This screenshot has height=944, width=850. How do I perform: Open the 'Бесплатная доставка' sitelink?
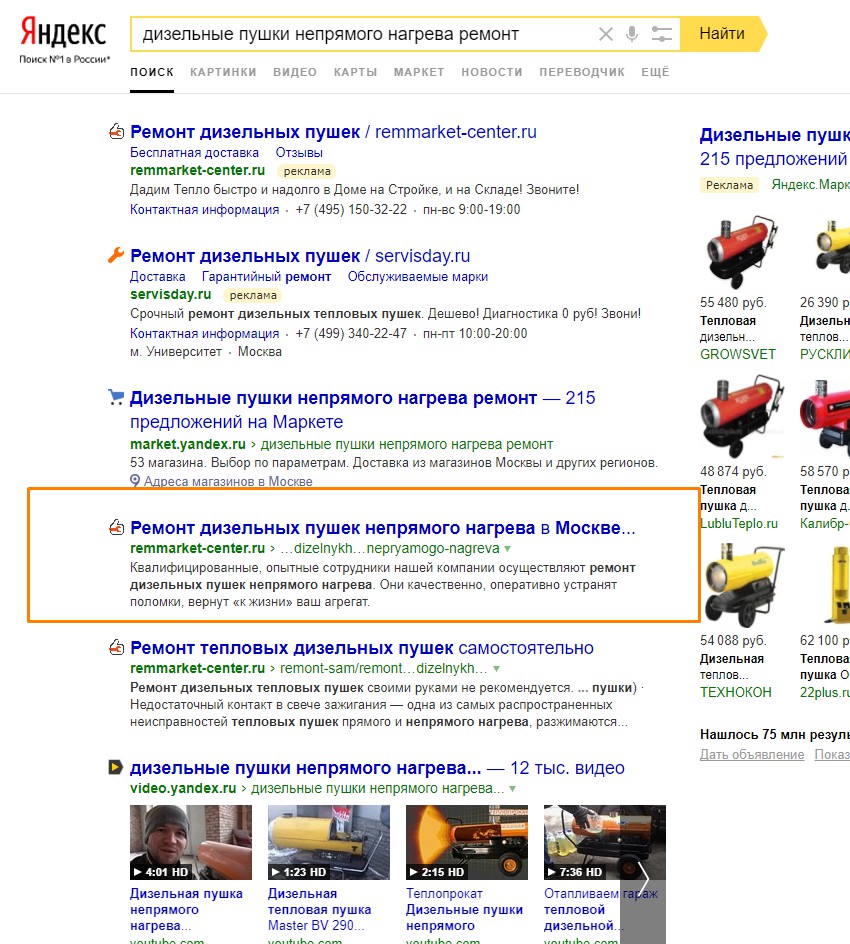click(x=194, y=153)
